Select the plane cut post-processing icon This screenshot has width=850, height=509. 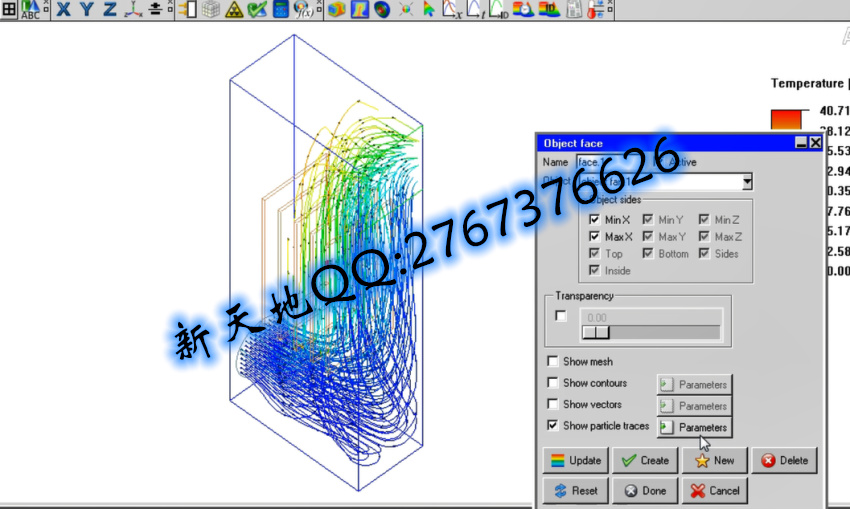click(x=359, y=9)
